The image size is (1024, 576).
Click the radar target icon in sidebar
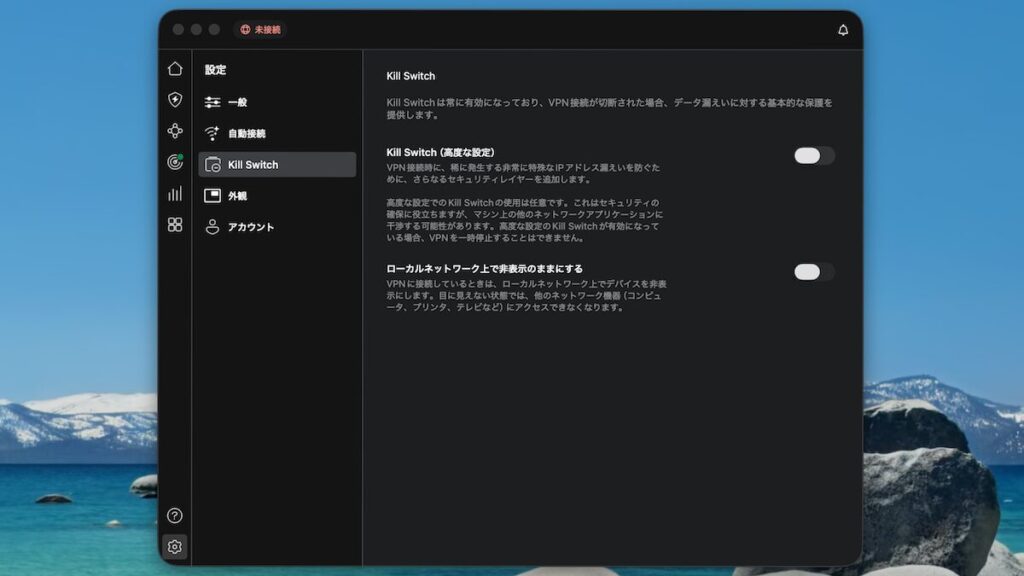175,162
